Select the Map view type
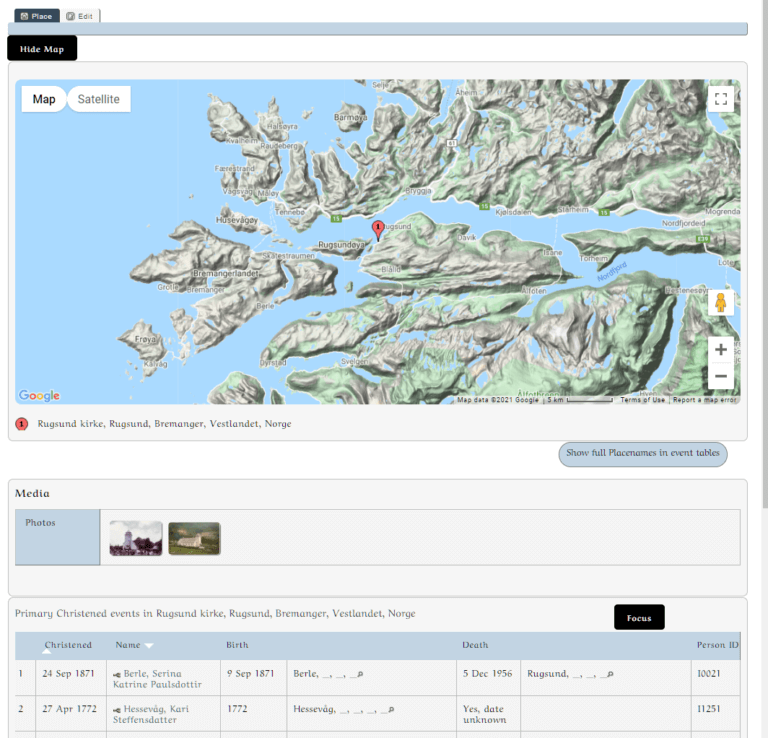The height and width of the screenshot is (738, 768). [44, 99]
